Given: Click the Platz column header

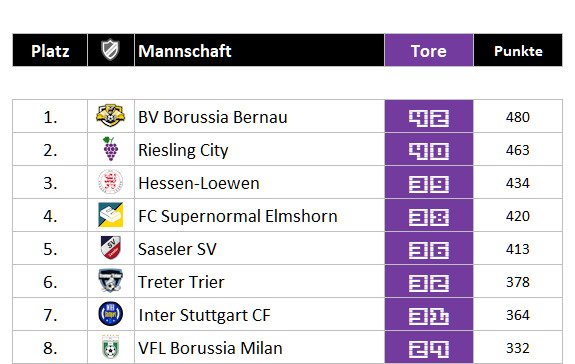Looking at the screenshot, I should (x=50, y=51).
